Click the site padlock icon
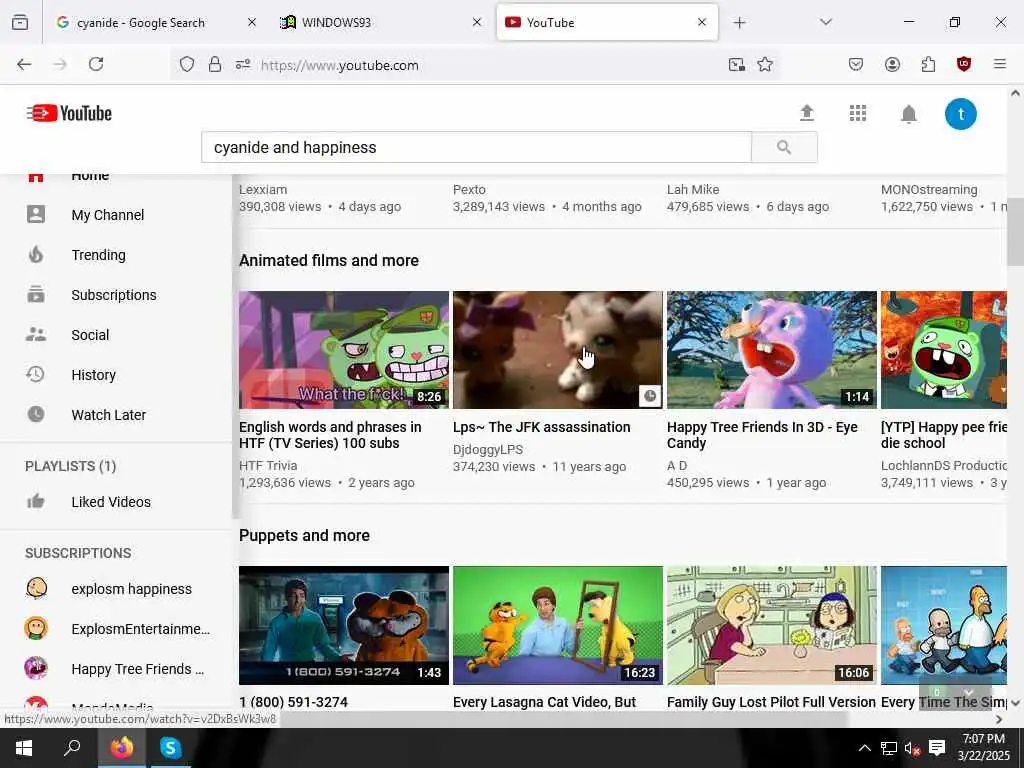The height and width of the screenshot is (768, 1024). pyautogui.click(x=214, y=64)
